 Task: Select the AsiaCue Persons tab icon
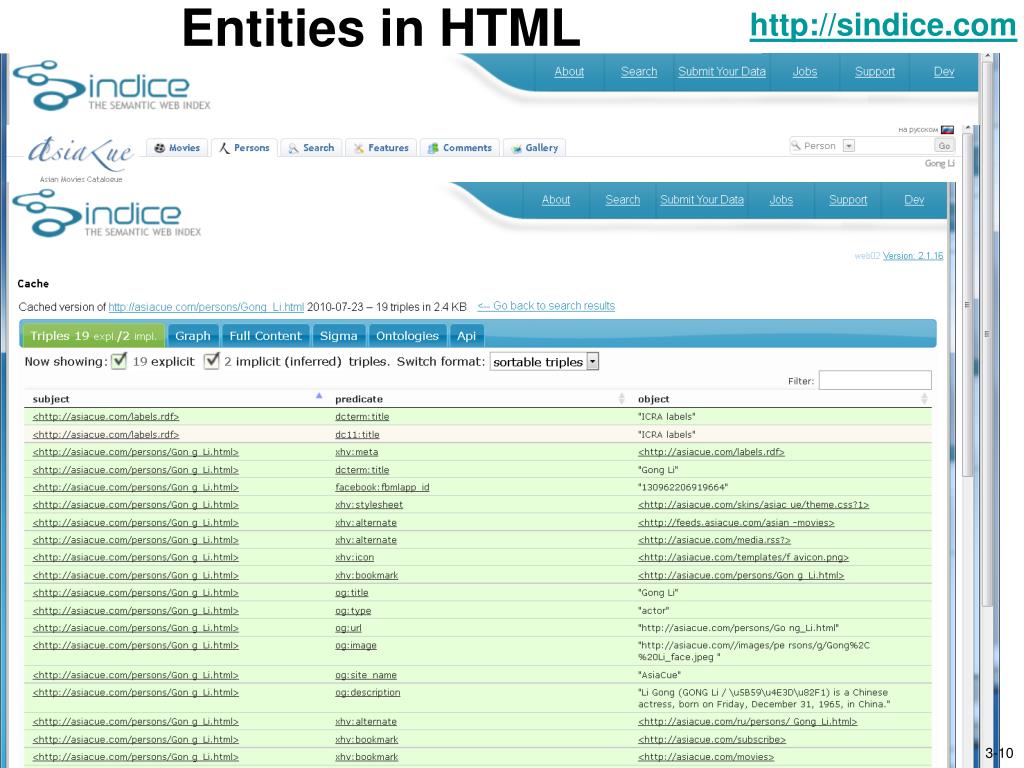click(x=224, y=148)
